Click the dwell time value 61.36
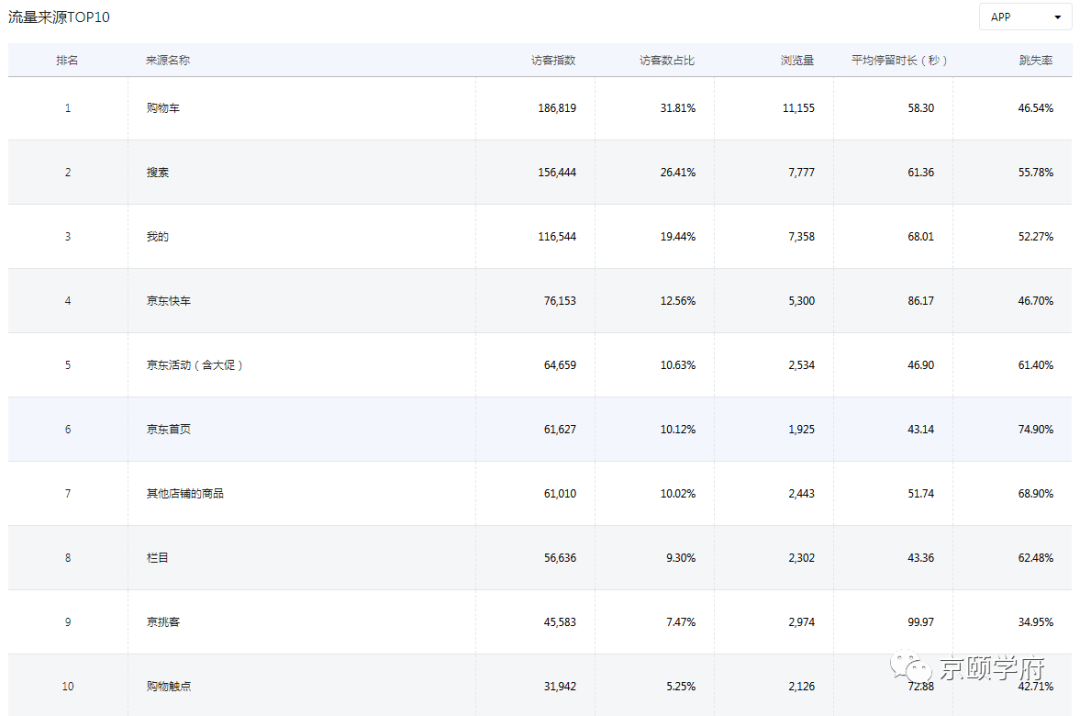The height and width of the screenshot is (716, 1080). coord(920,172)
